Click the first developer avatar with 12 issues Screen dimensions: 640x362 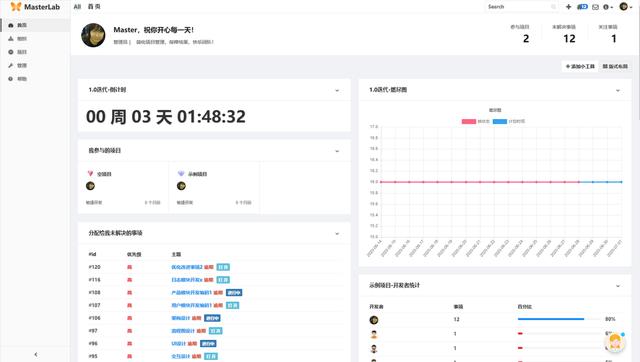coord(373,320)
